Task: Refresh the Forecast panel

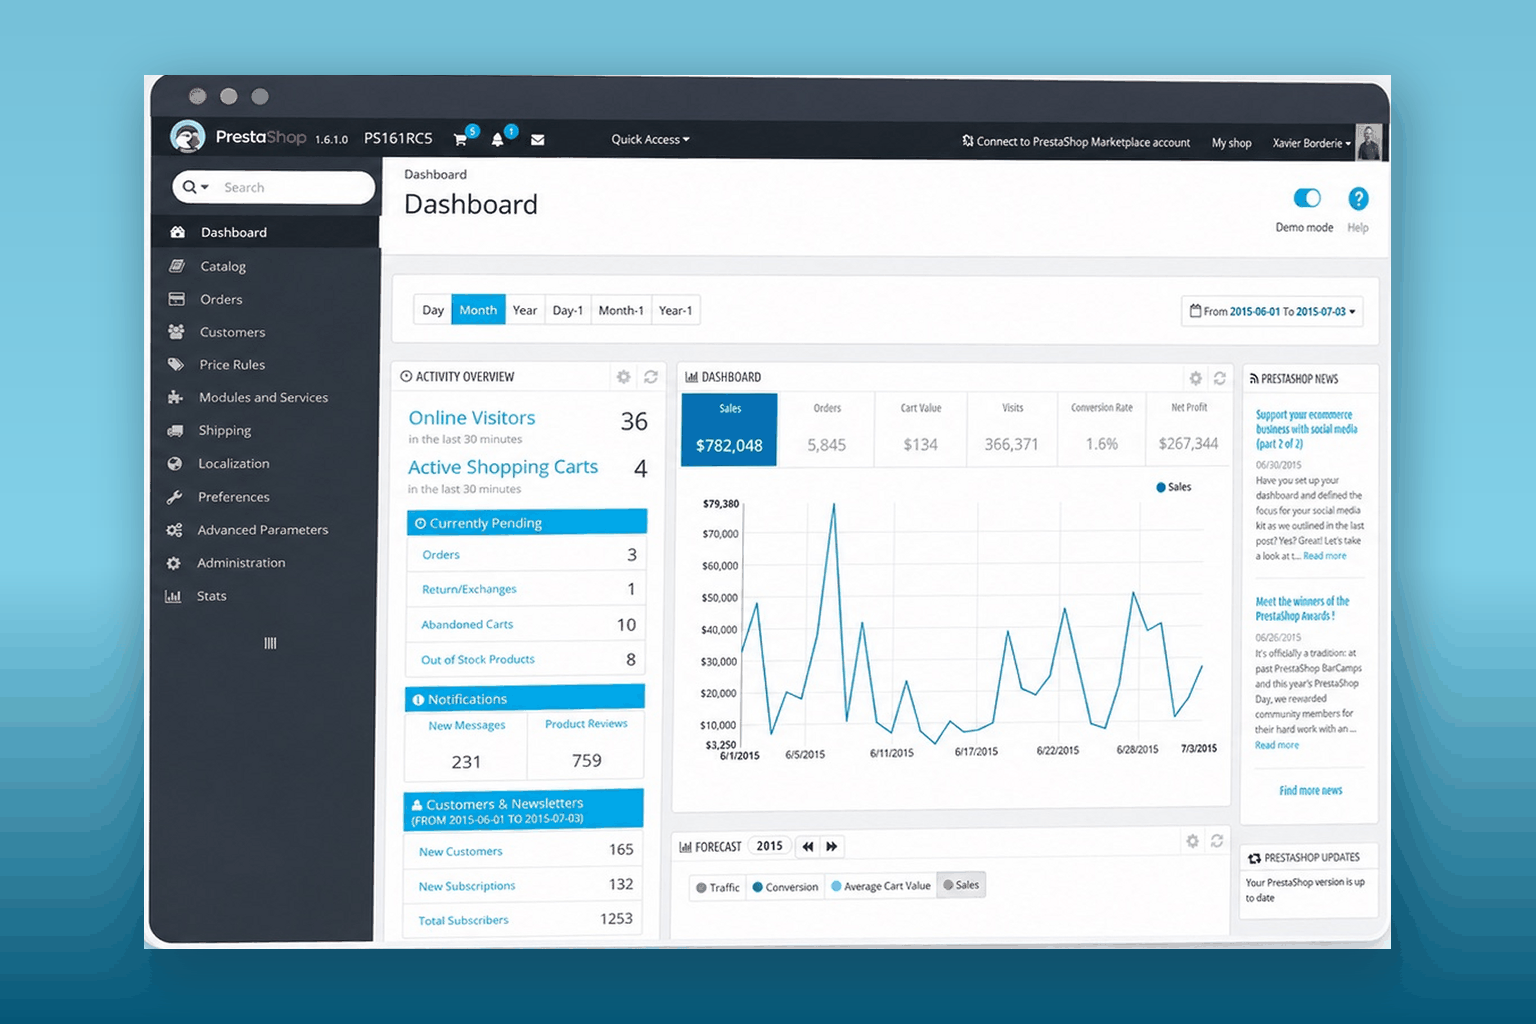Action: pyautogui.click(x=1217, y=842)
